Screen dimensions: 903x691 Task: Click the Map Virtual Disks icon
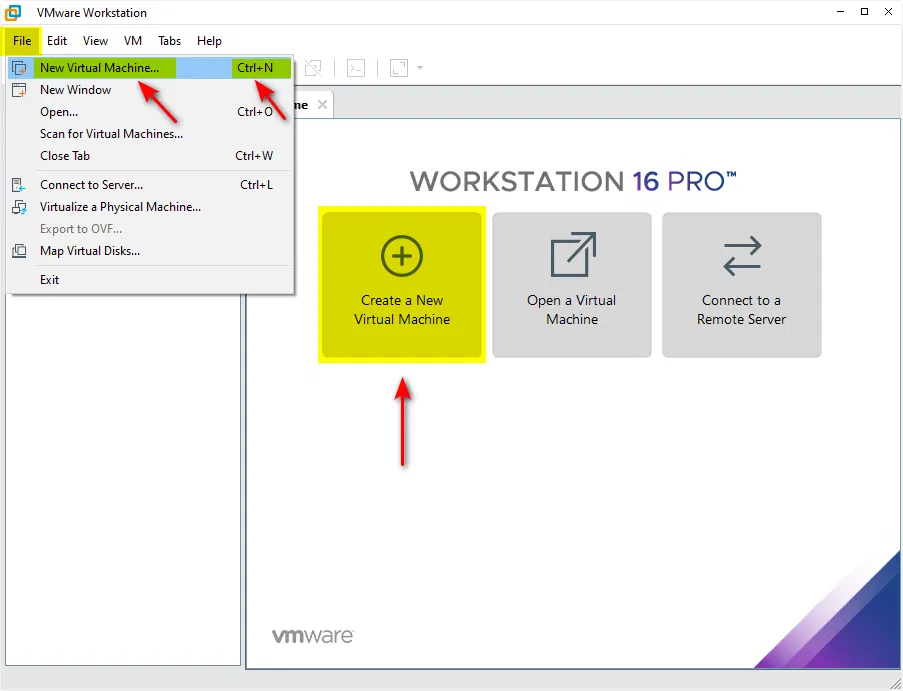tap(19, 251)
